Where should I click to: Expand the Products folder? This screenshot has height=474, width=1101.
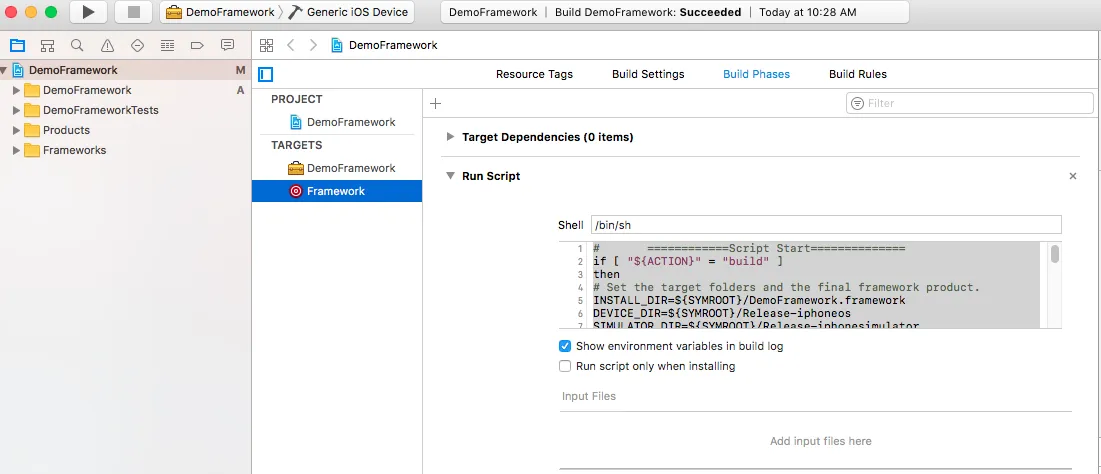point(17,130)
